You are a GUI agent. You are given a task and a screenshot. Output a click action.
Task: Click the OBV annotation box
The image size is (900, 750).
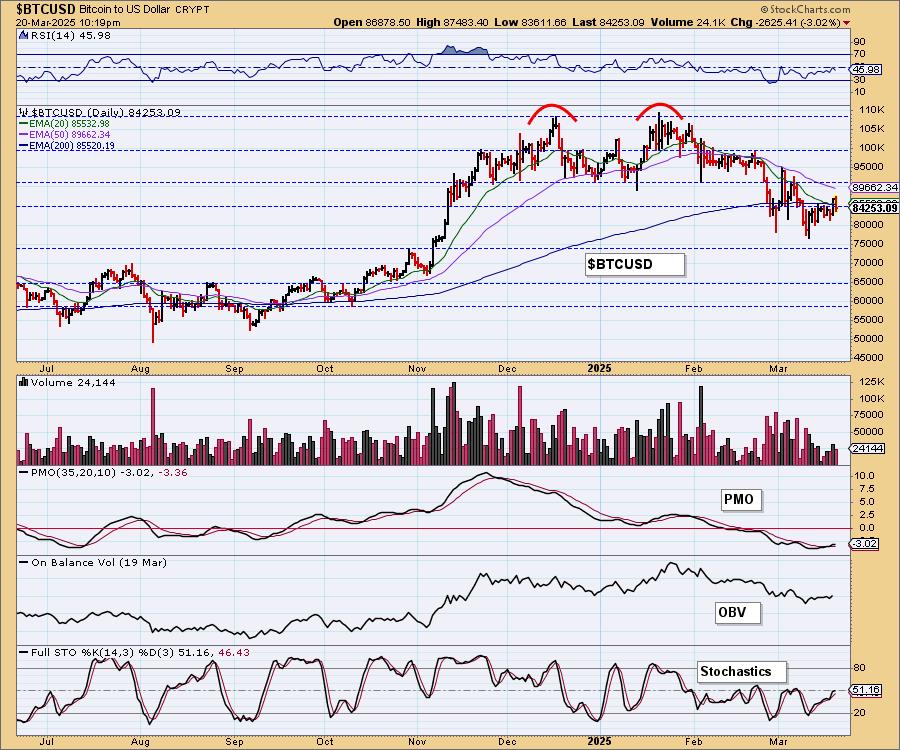pos(738,613)
